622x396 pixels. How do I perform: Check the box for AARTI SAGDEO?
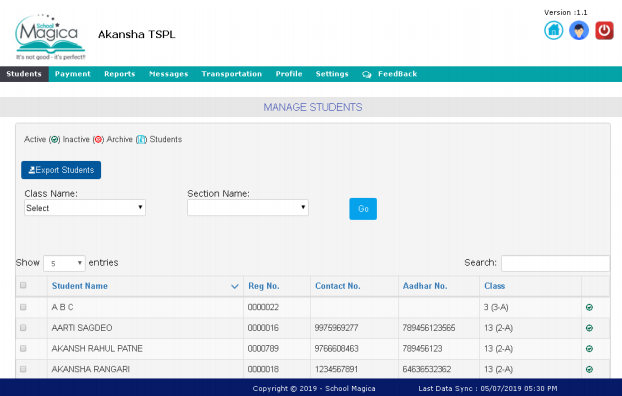coord(23,328)
